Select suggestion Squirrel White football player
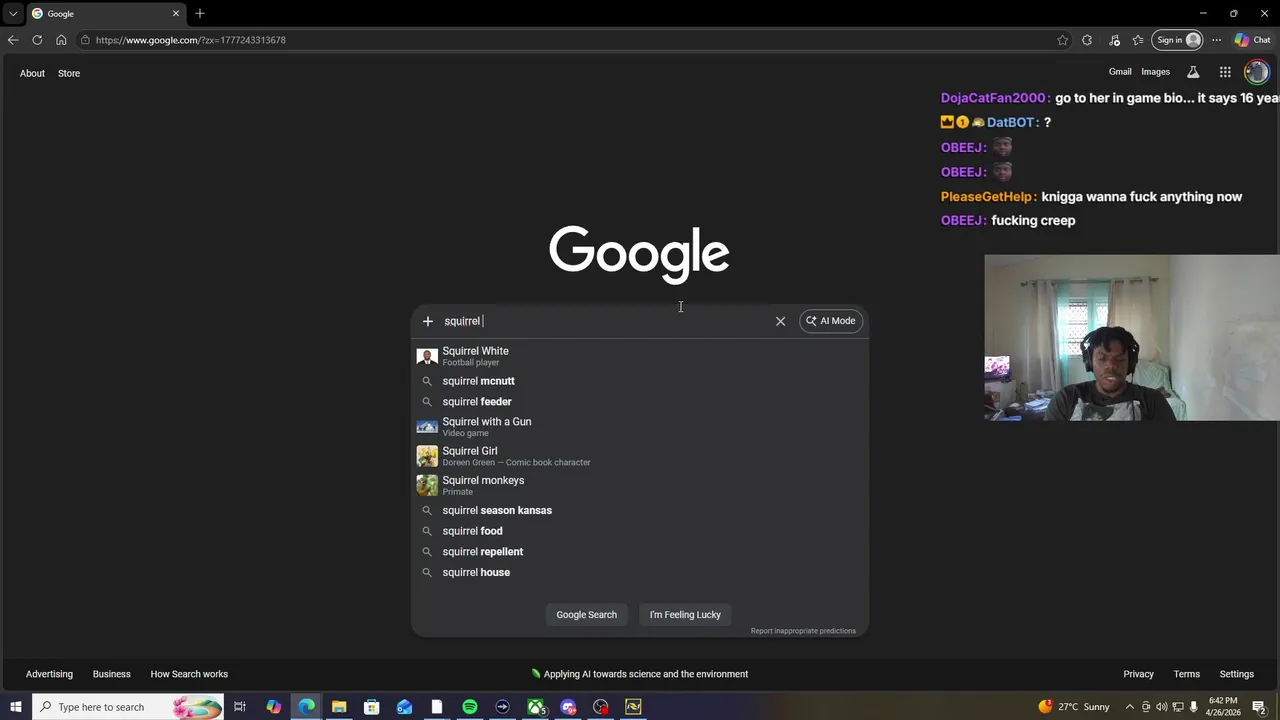Viewport: 1280px width, 720px height. (x=640, y=356)
